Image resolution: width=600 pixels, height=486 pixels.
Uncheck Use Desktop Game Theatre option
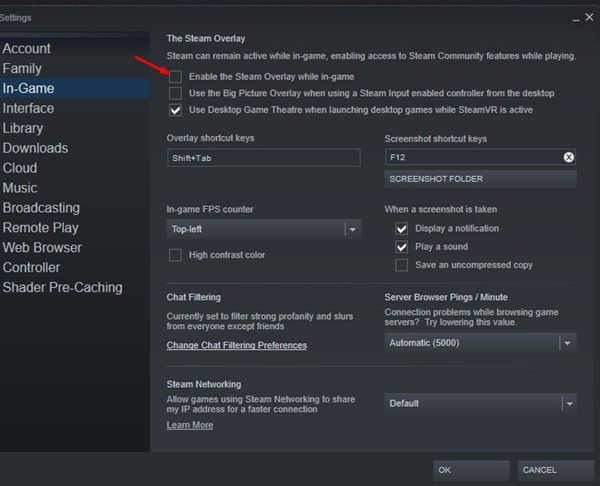[176, 109]
